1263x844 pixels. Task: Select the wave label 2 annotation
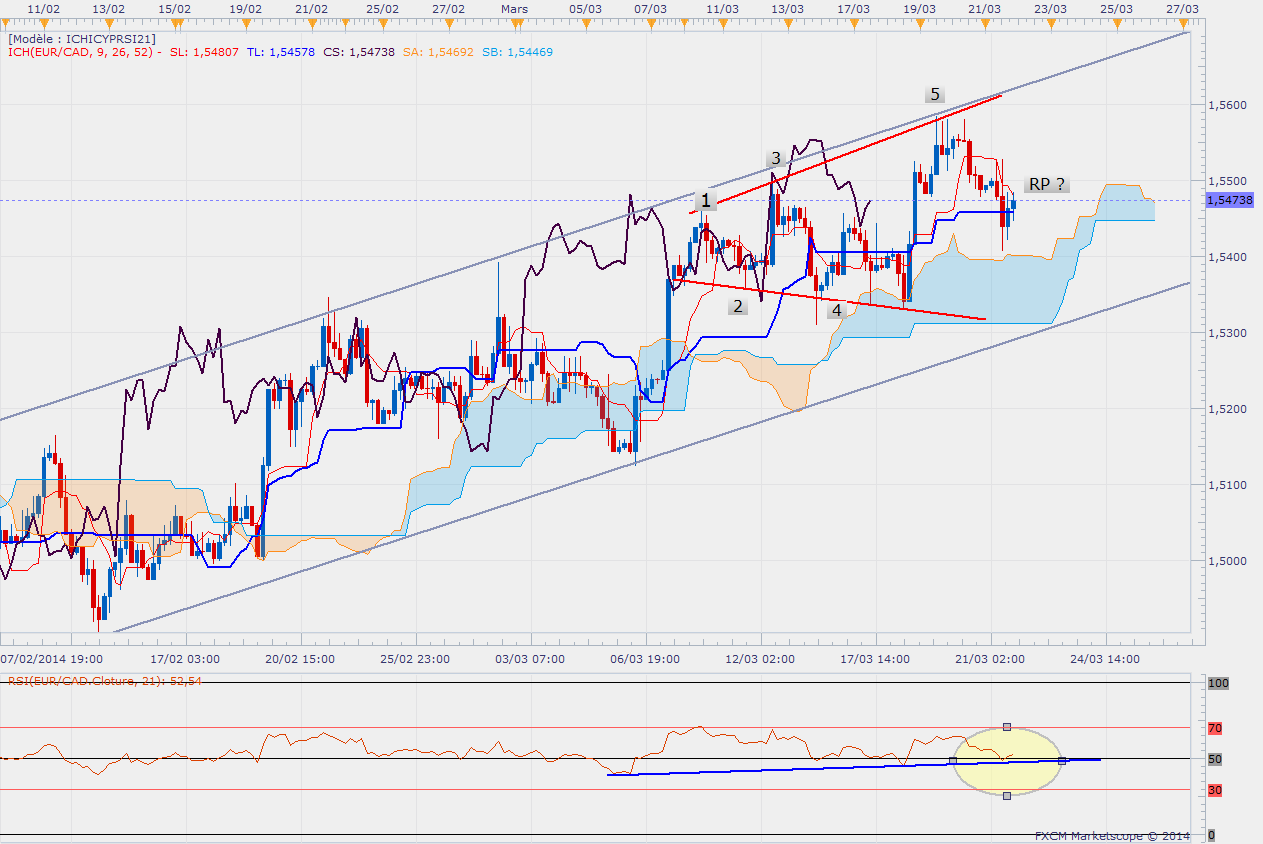tap(737, 306)
